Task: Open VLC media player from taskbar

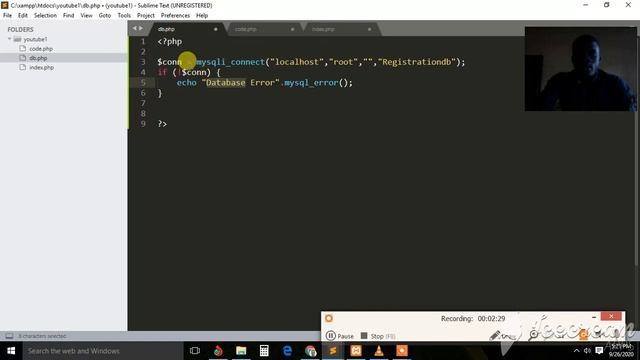Action: pos(379,351)
